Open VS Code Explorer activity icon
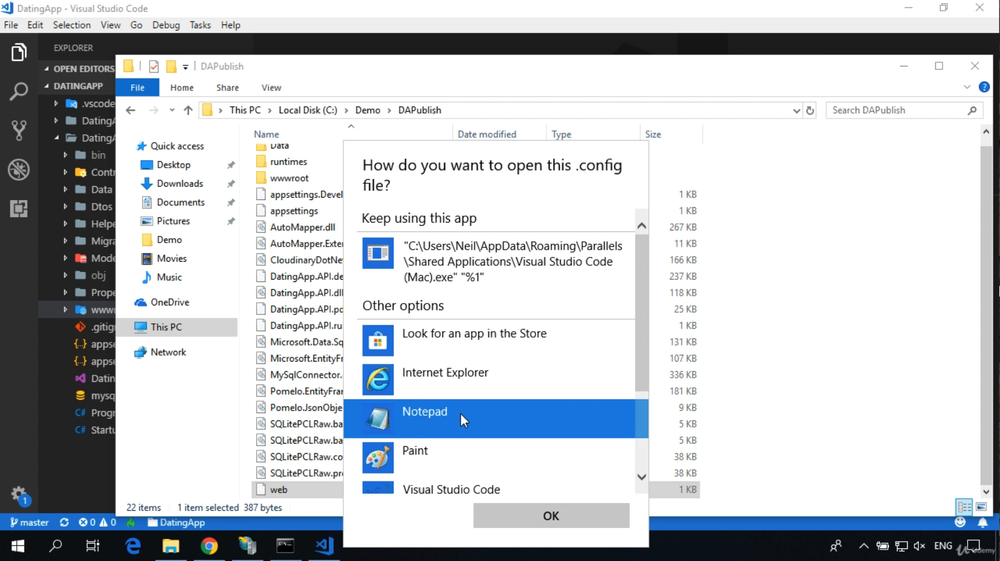Image resolution: width=1000 pixels, height=561 pixels. [18, 52]
